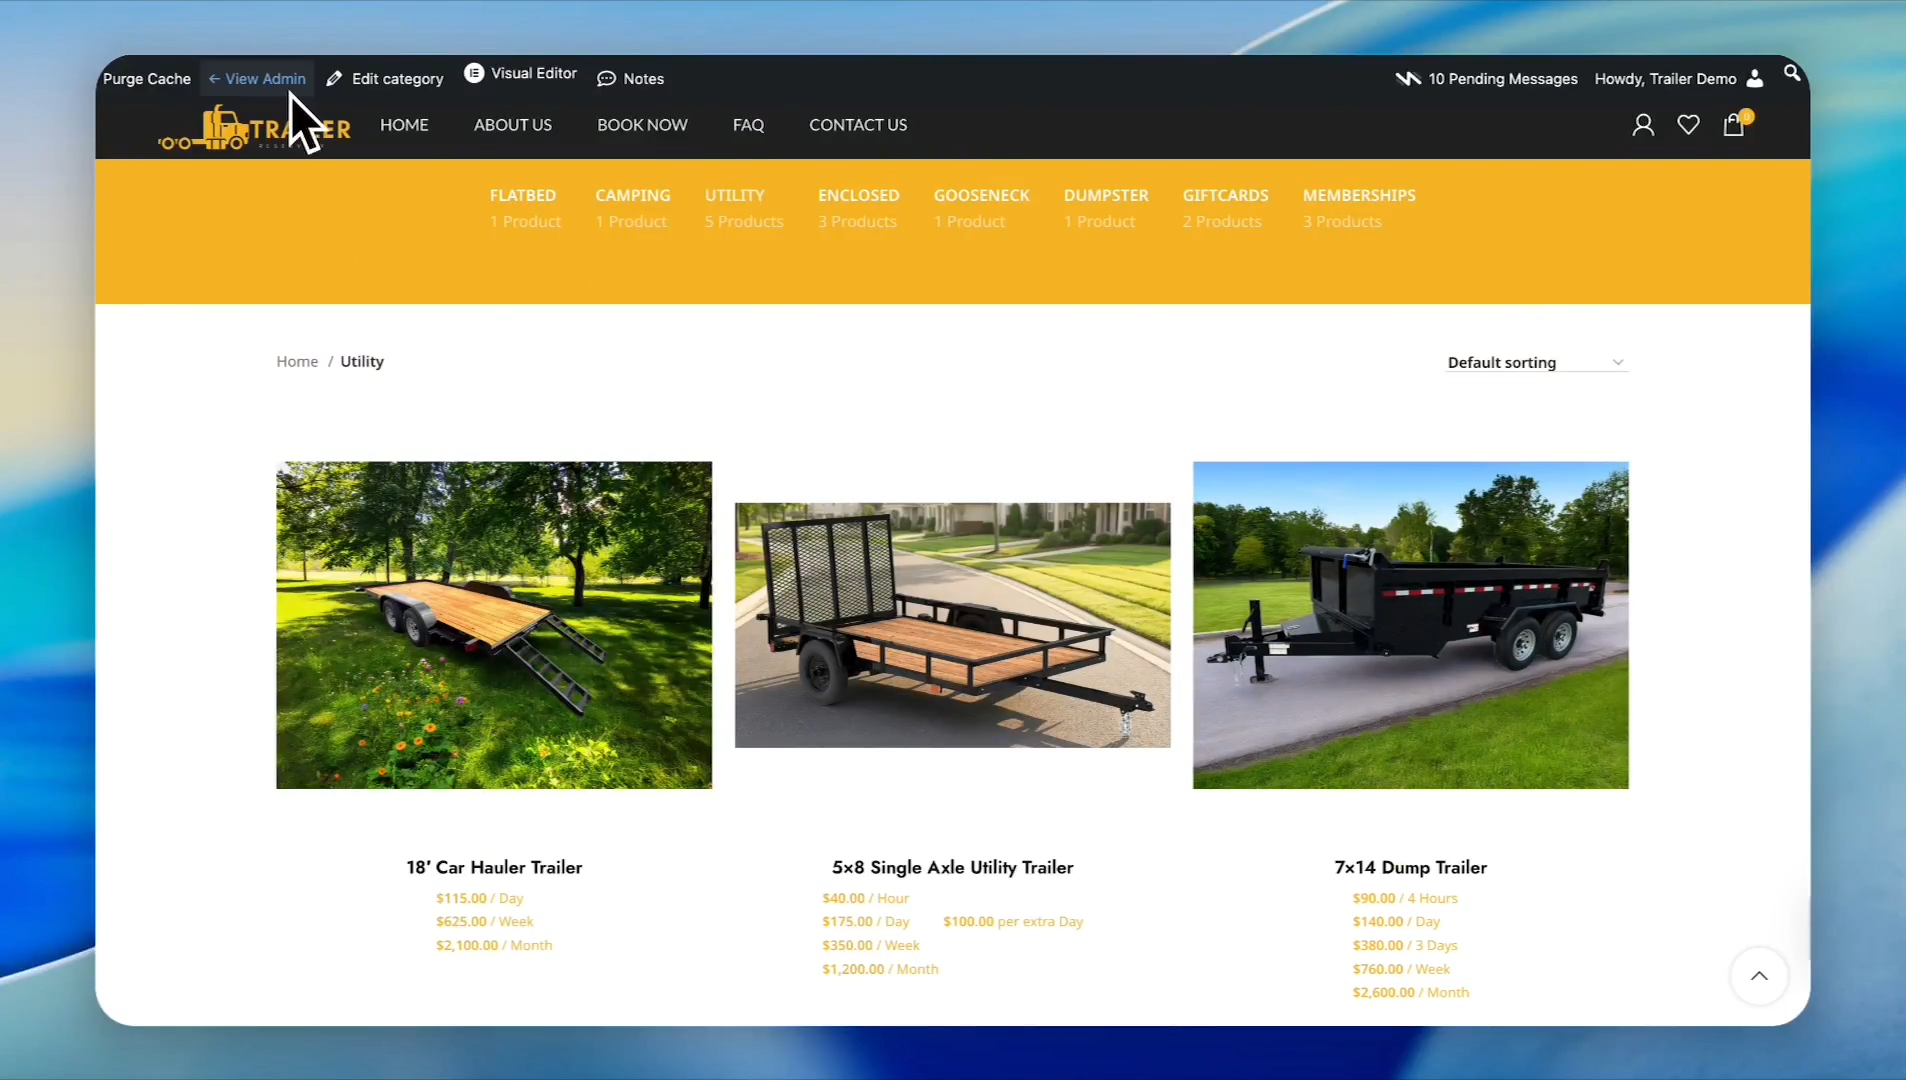Click the Home breadcrumb link
The height and width of the screenshot is (1080, 1906).
point(297,362)
